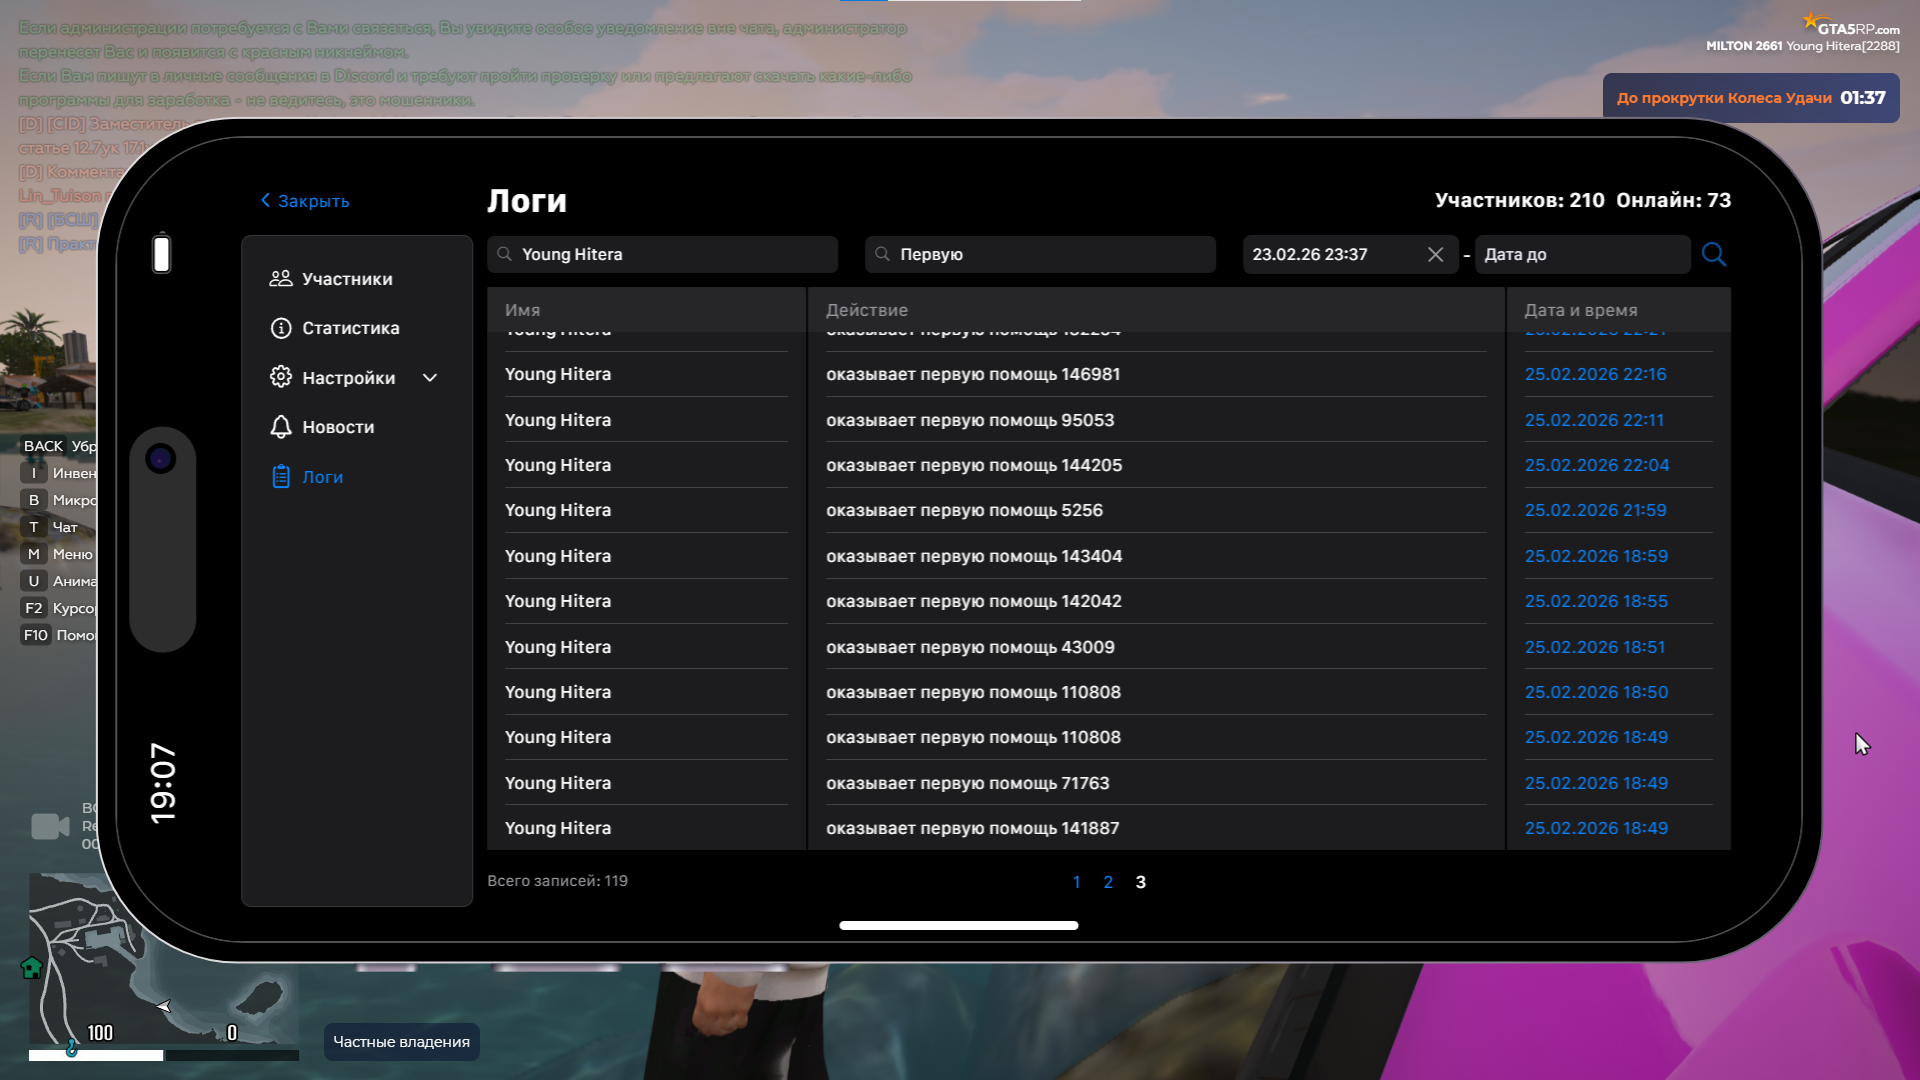
Task: Open the Участники menu item
Action: [347, 279]
